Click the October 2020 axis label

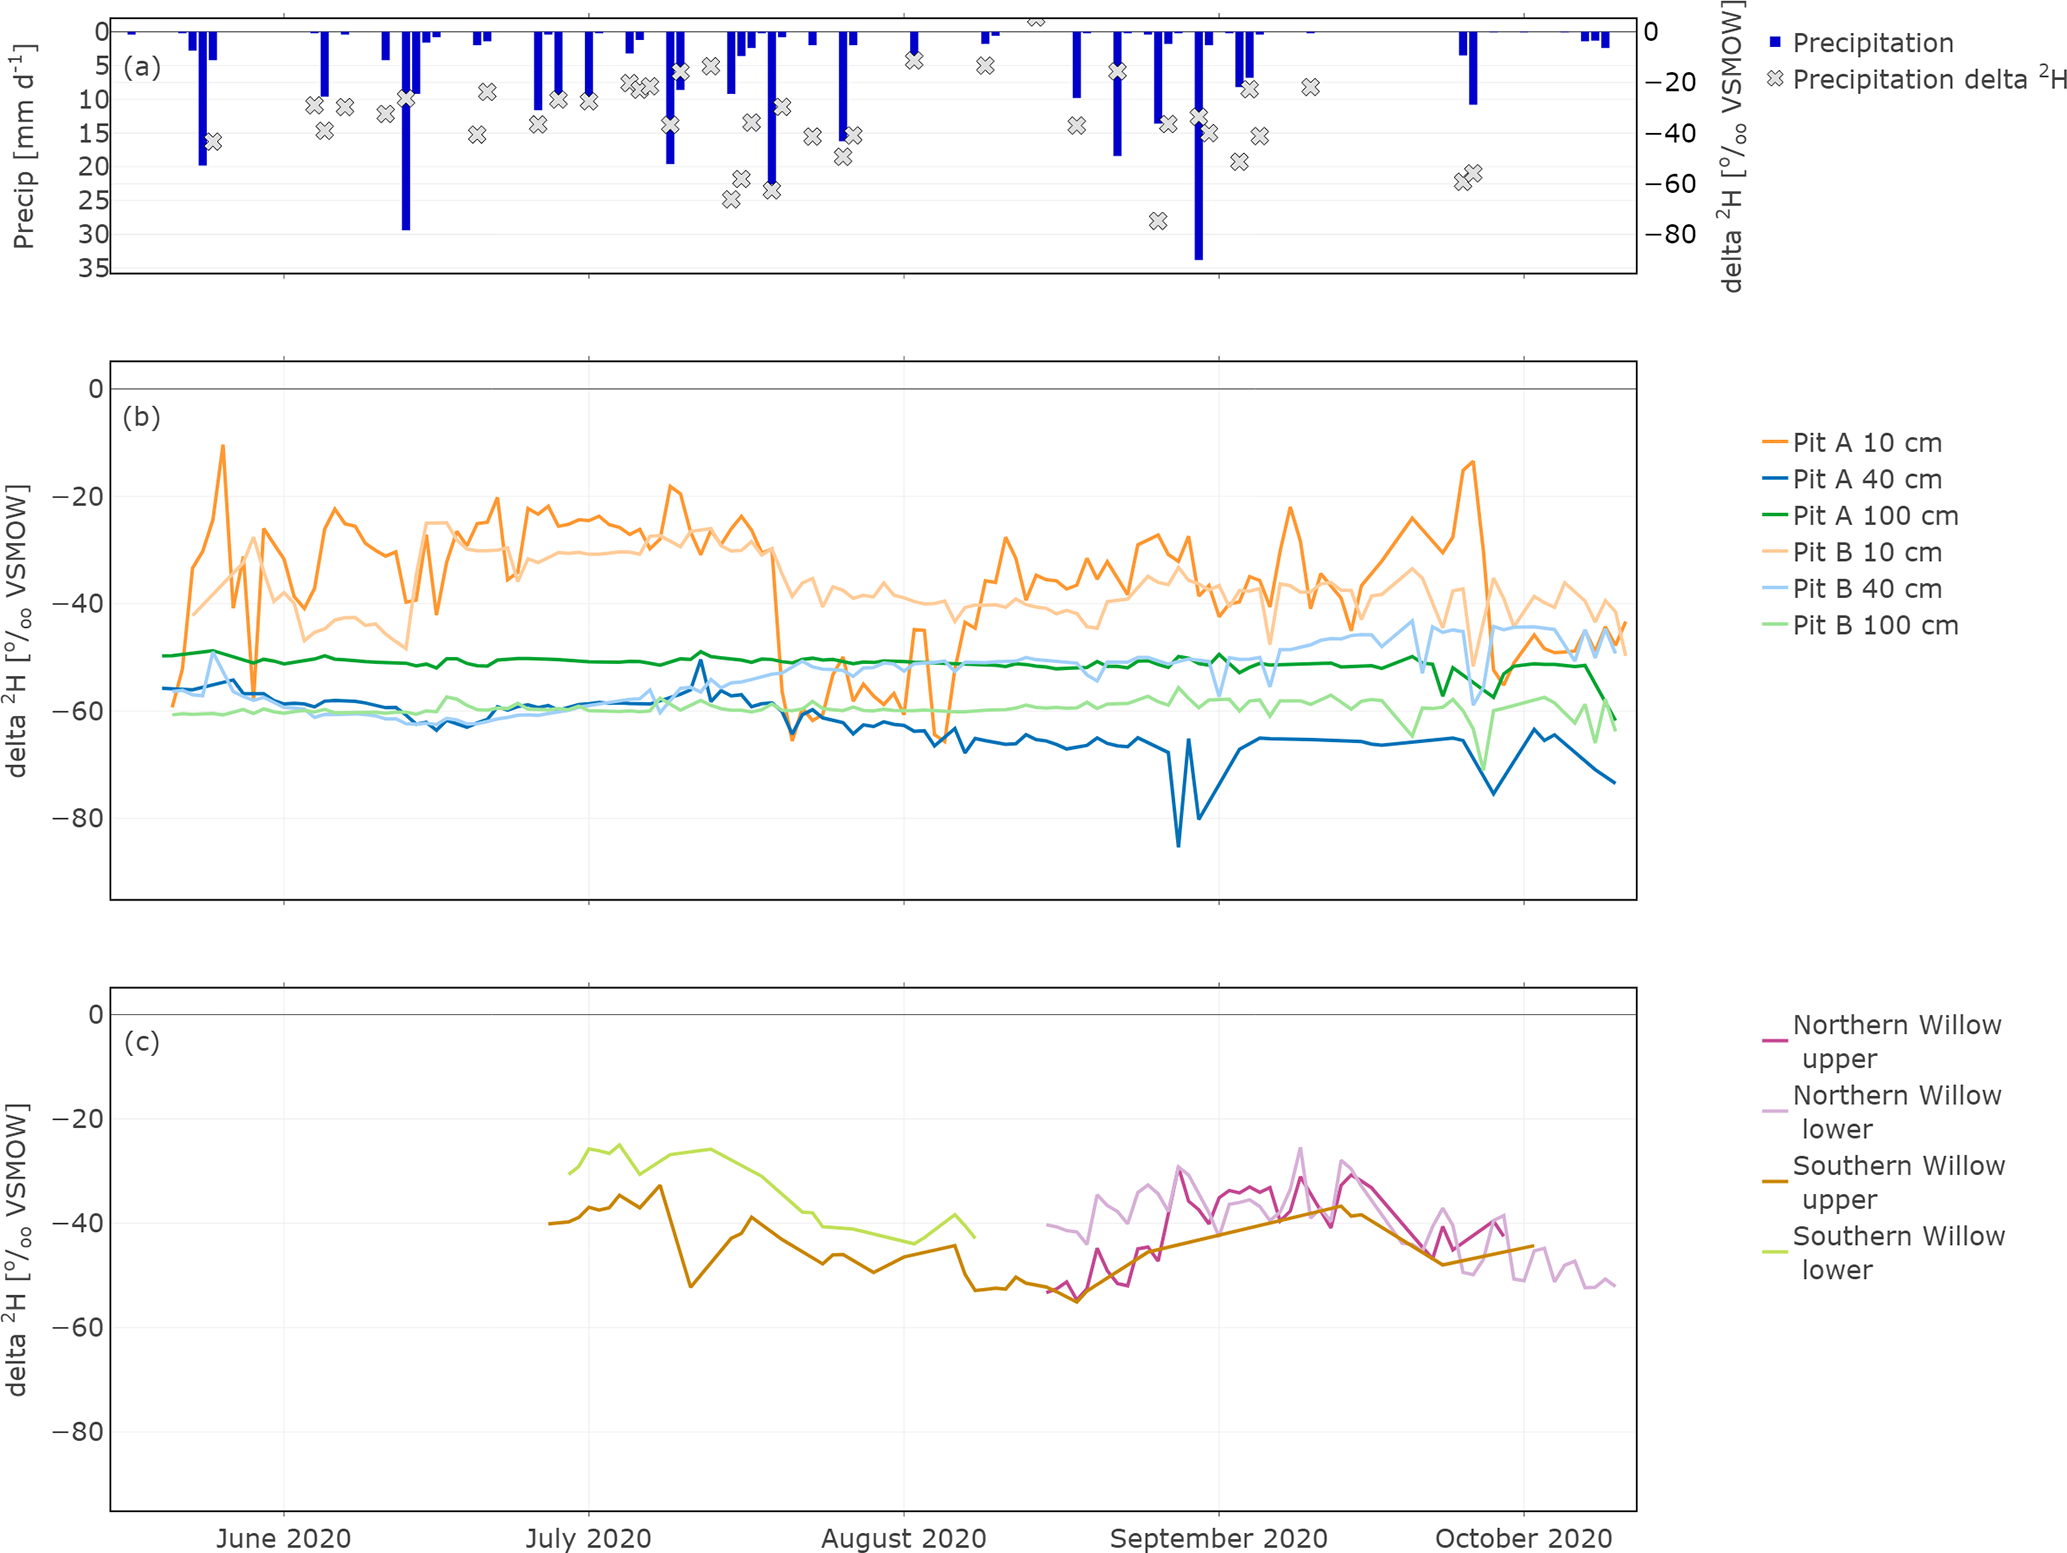pos(1523,1538)
